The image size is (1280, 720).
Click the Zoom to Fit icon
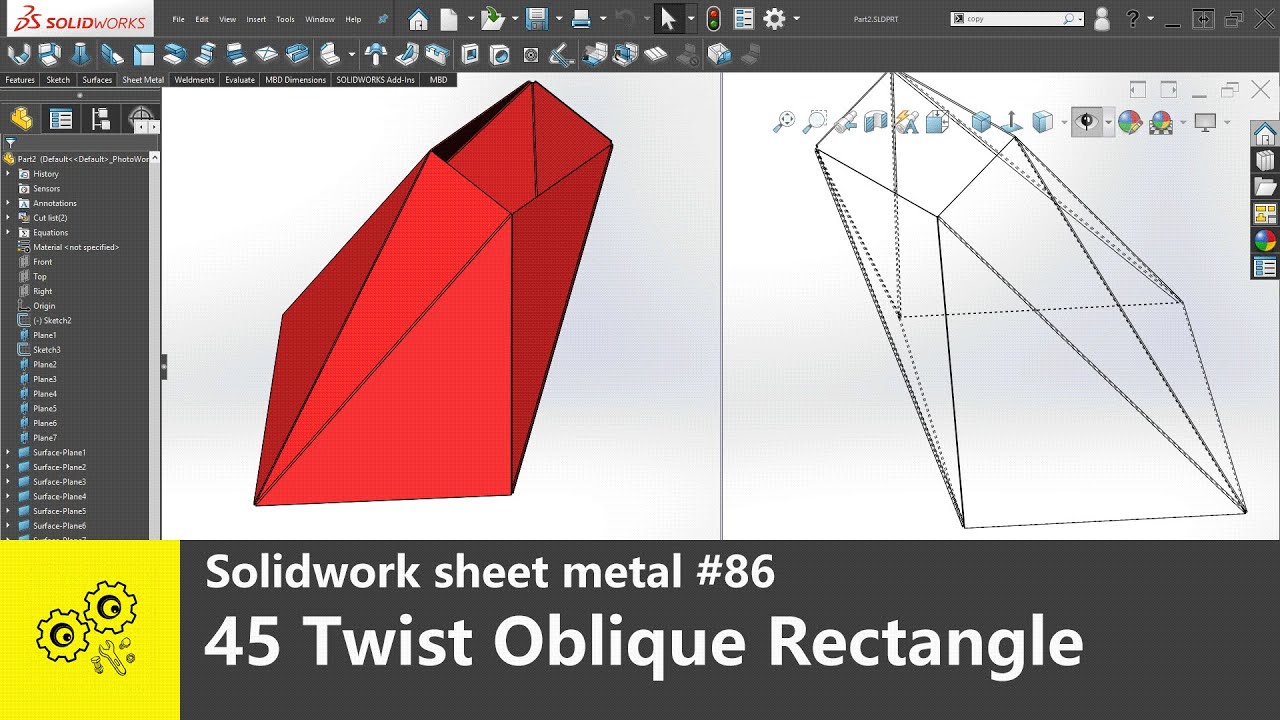[x=784, y=122]
